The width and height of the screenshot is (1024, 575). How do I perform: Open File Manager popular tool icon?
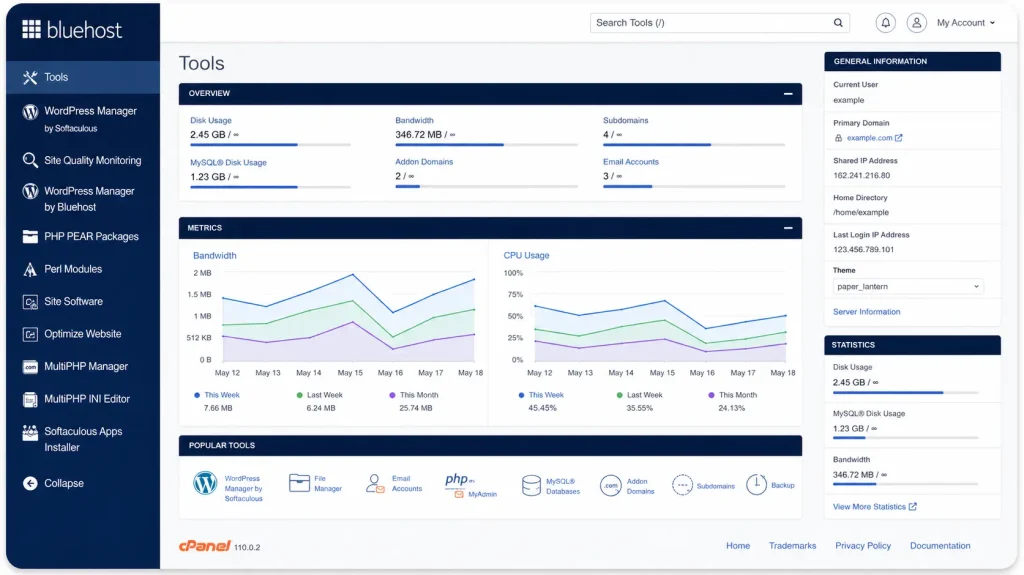[299, 484]
